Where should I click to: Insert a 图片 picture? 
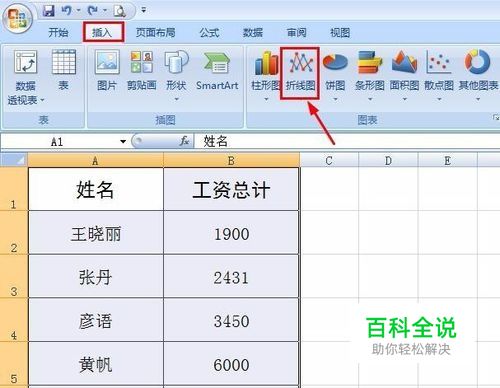107,70
